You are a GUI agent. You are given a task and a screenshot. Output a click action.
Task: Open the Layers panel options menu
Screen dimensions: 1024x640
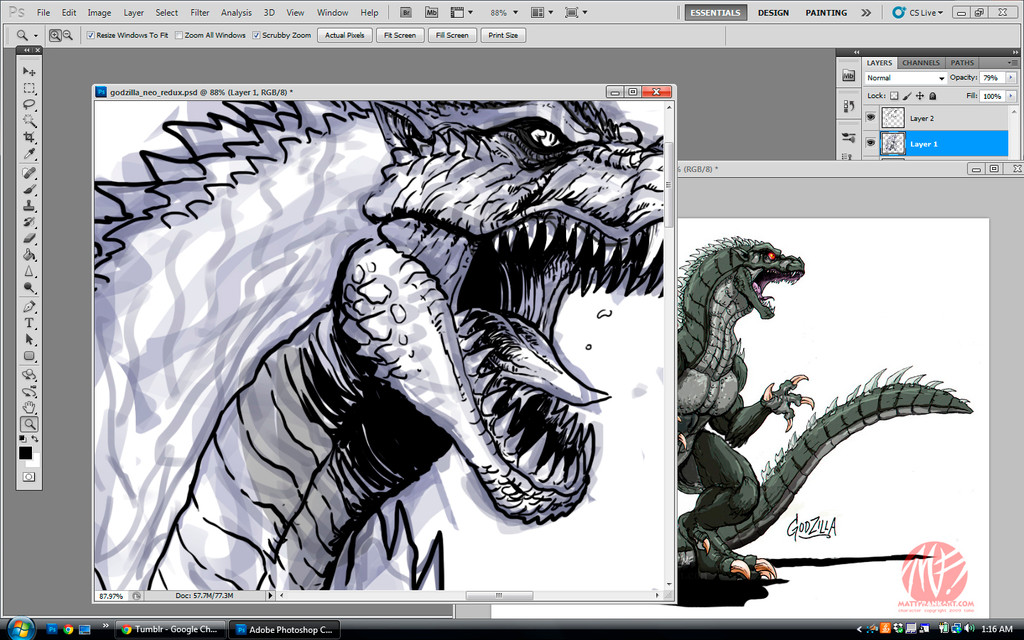(x=1013, y=63)
